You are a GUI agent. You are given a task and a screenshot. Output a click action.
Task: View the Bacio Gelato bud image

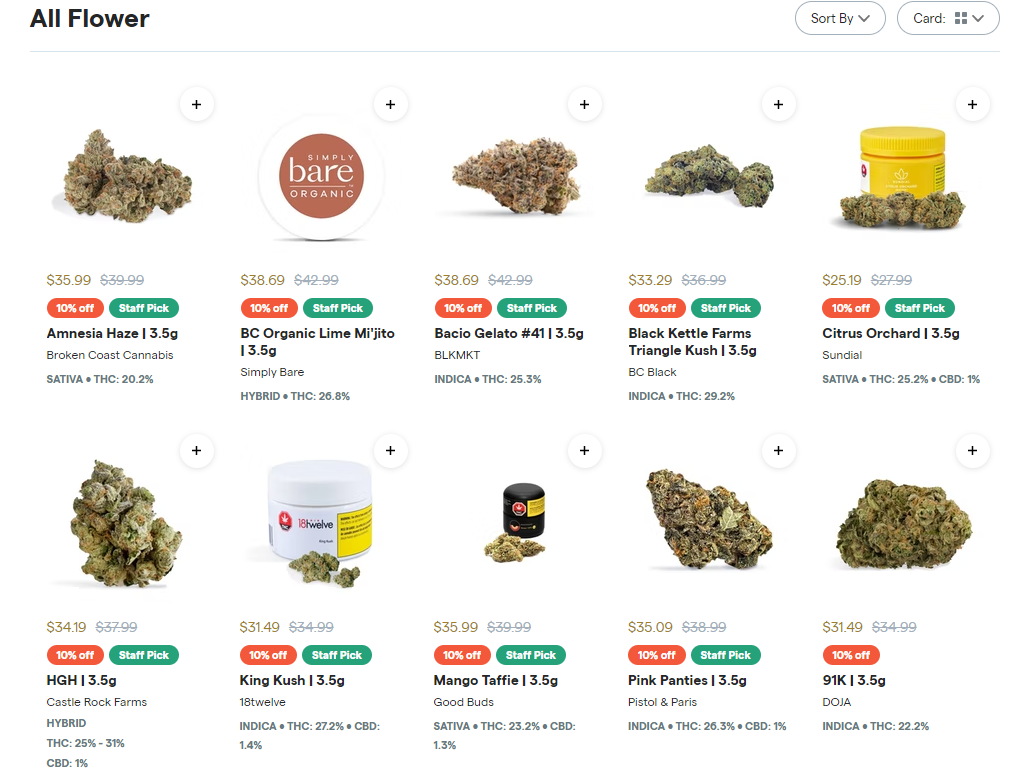click(517, 175)
